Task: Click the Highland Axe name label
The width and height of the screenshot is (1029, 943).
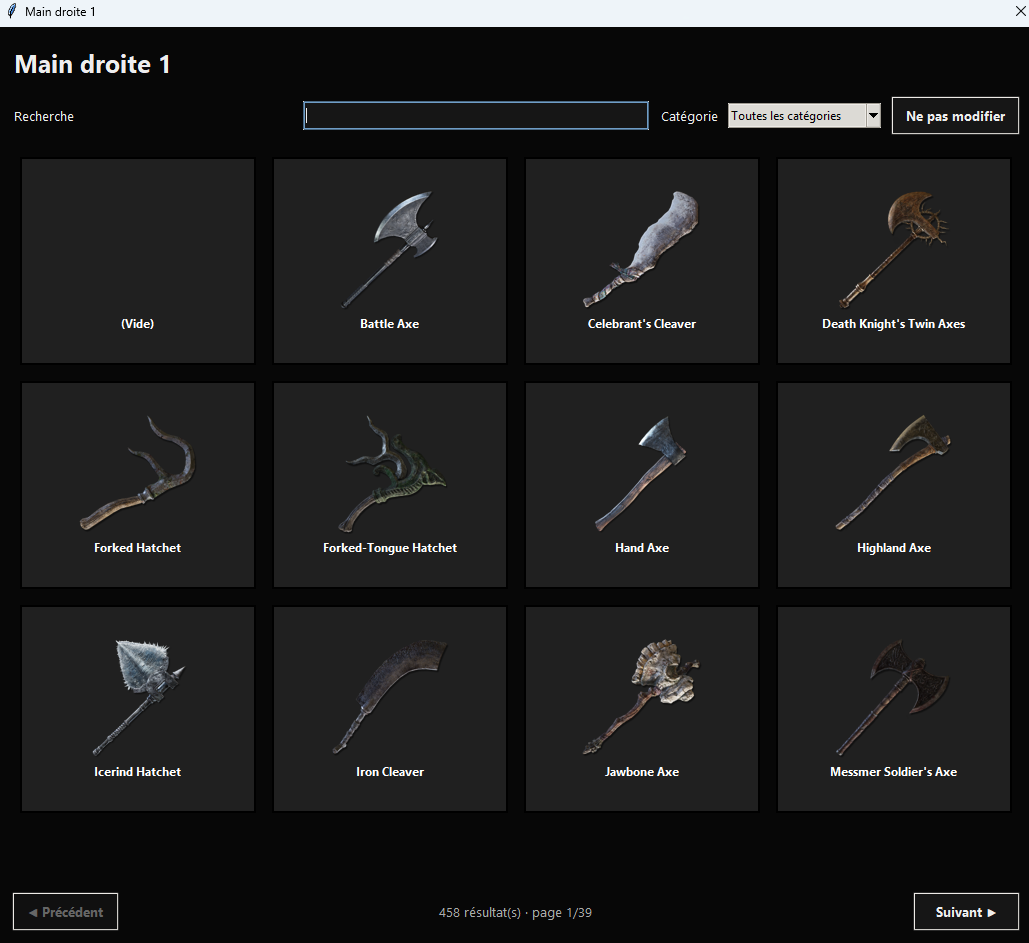Action: tap(893, 548)
